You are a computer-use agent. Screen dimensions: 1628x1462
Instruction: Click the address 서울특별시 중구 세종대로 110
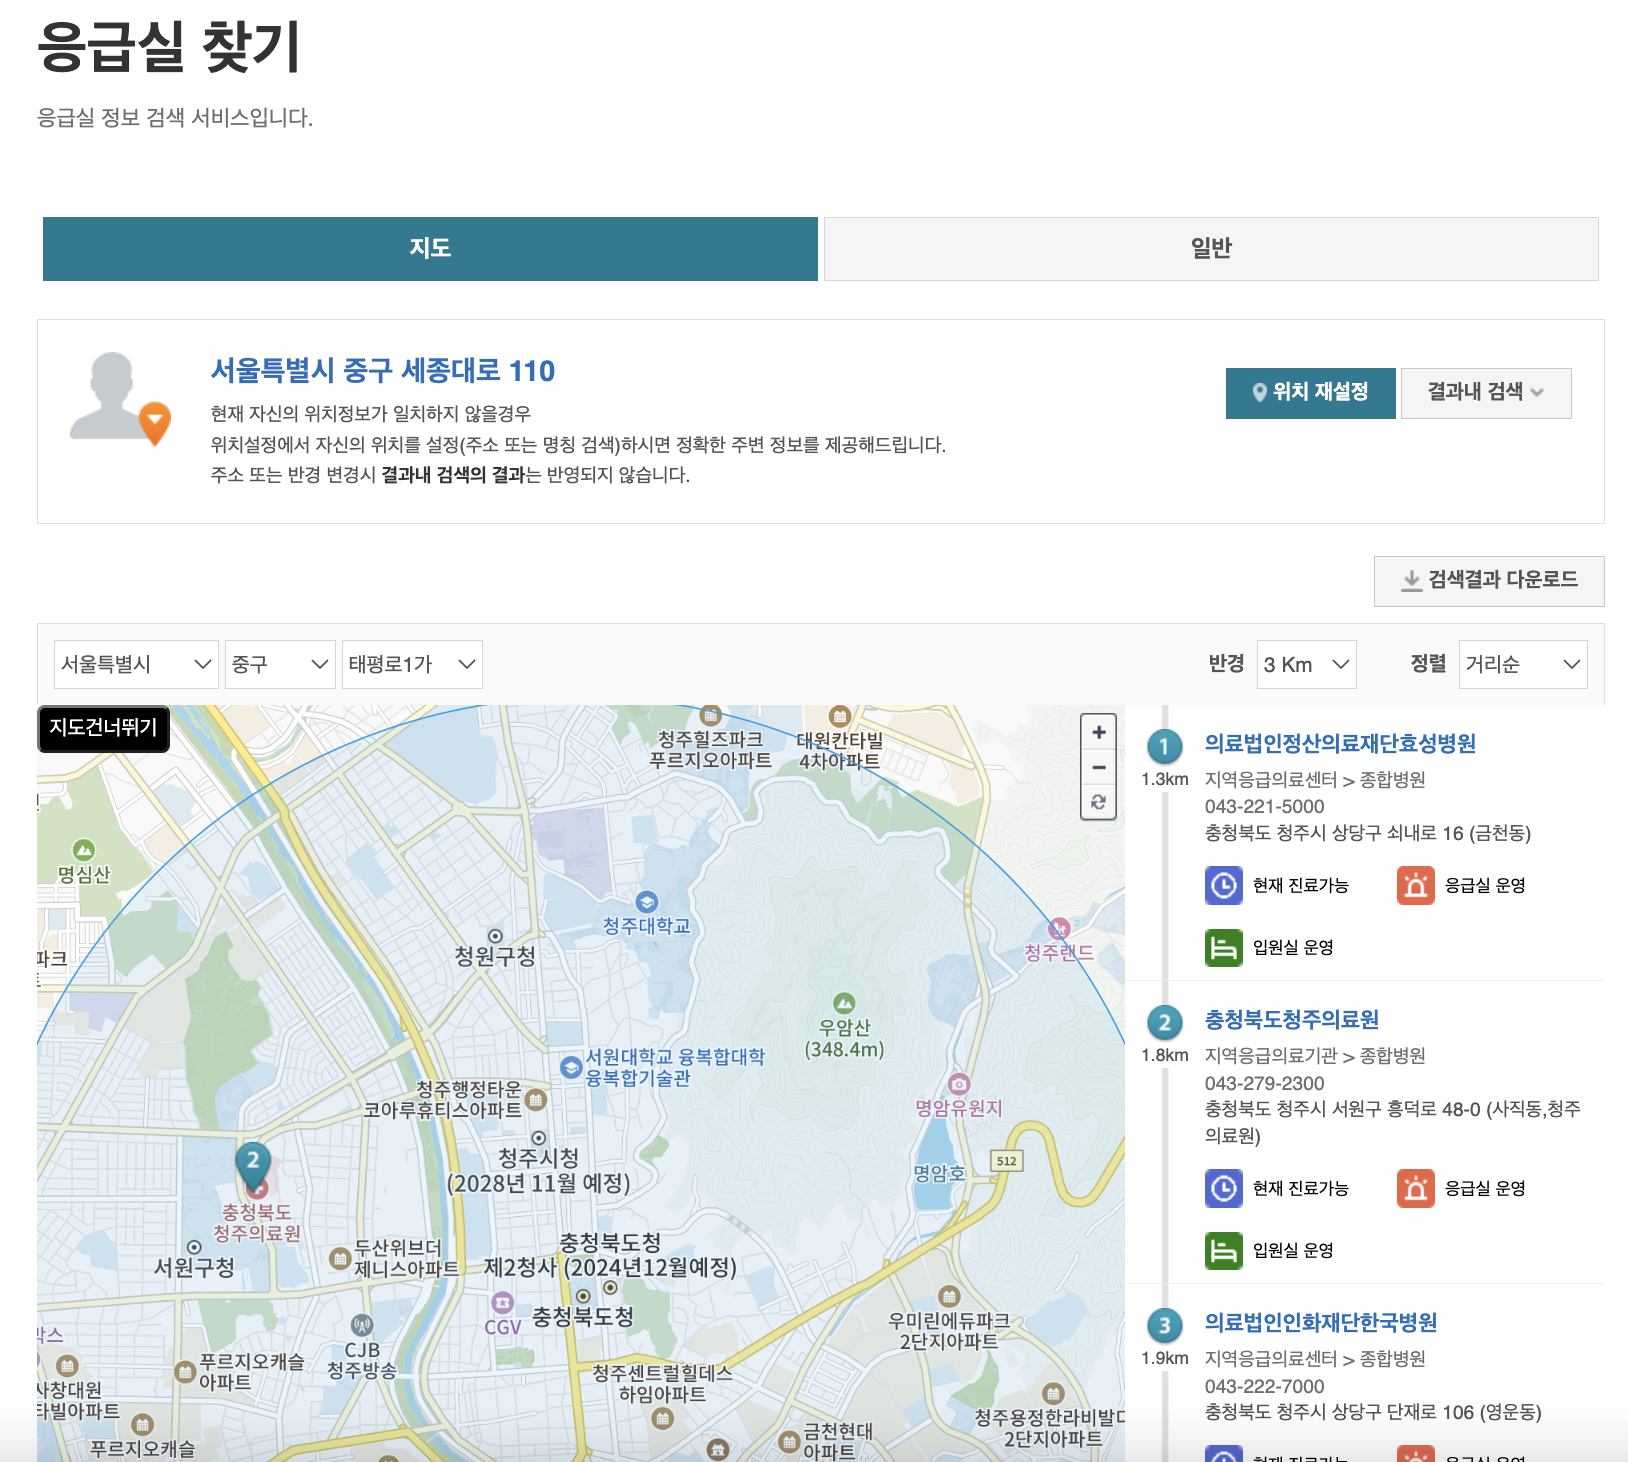(382, 371)
